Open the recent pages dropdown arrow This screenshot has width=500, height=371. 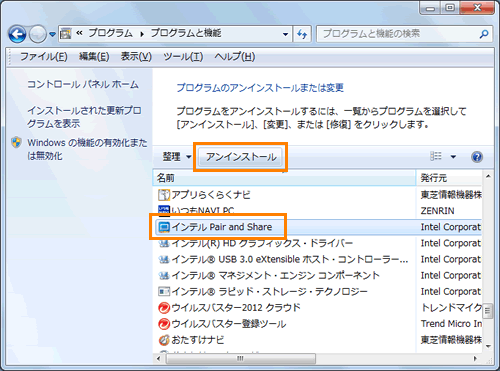[x=52, y=34]
